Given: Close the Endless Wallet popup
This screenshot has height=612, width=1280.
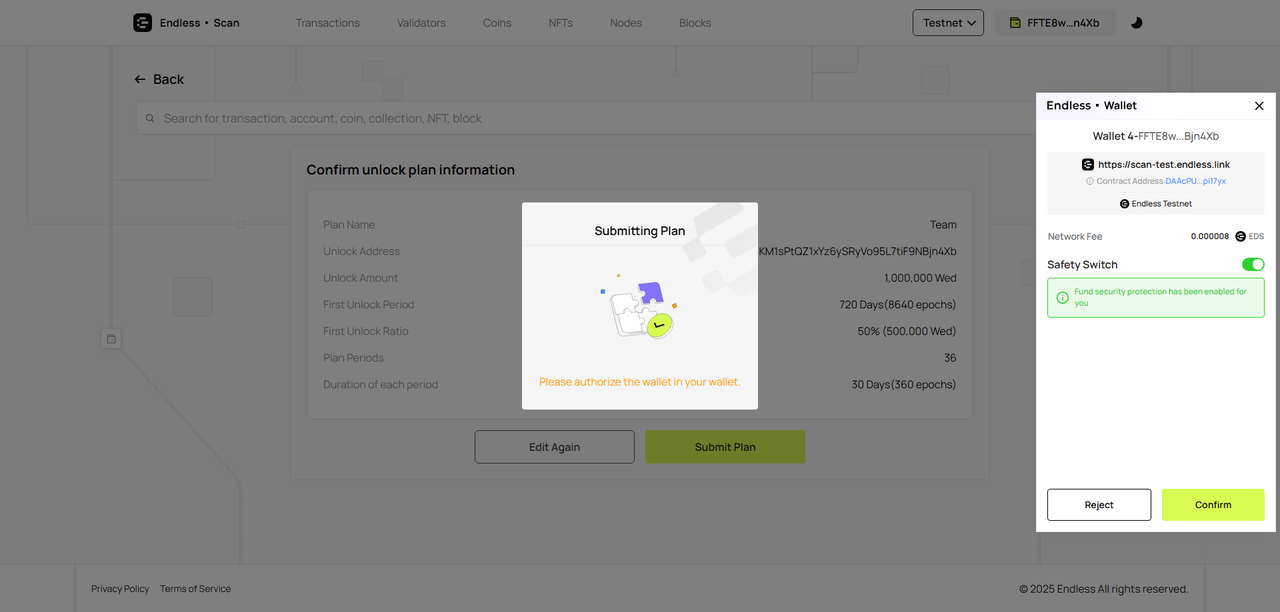Looking at the screenshot, I should (1258, 106).
